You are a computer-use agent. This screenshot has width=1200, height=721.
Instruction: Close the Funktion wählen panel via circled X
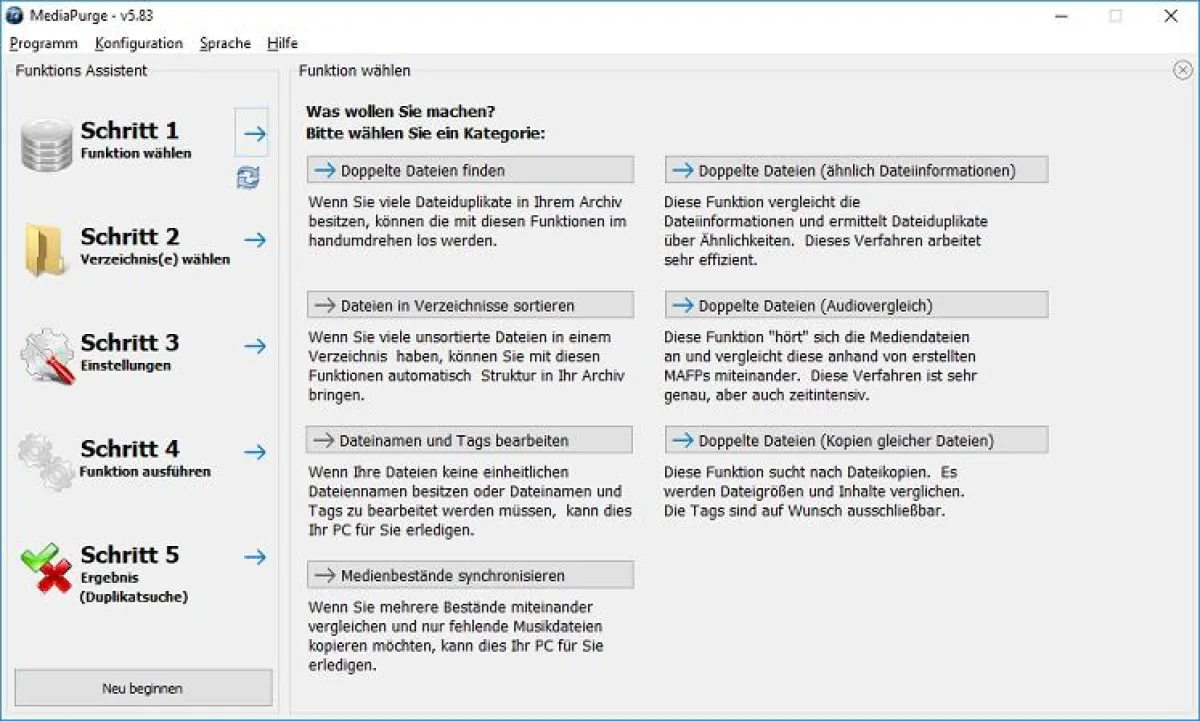pyautogui.click(x=1183, y=70)
